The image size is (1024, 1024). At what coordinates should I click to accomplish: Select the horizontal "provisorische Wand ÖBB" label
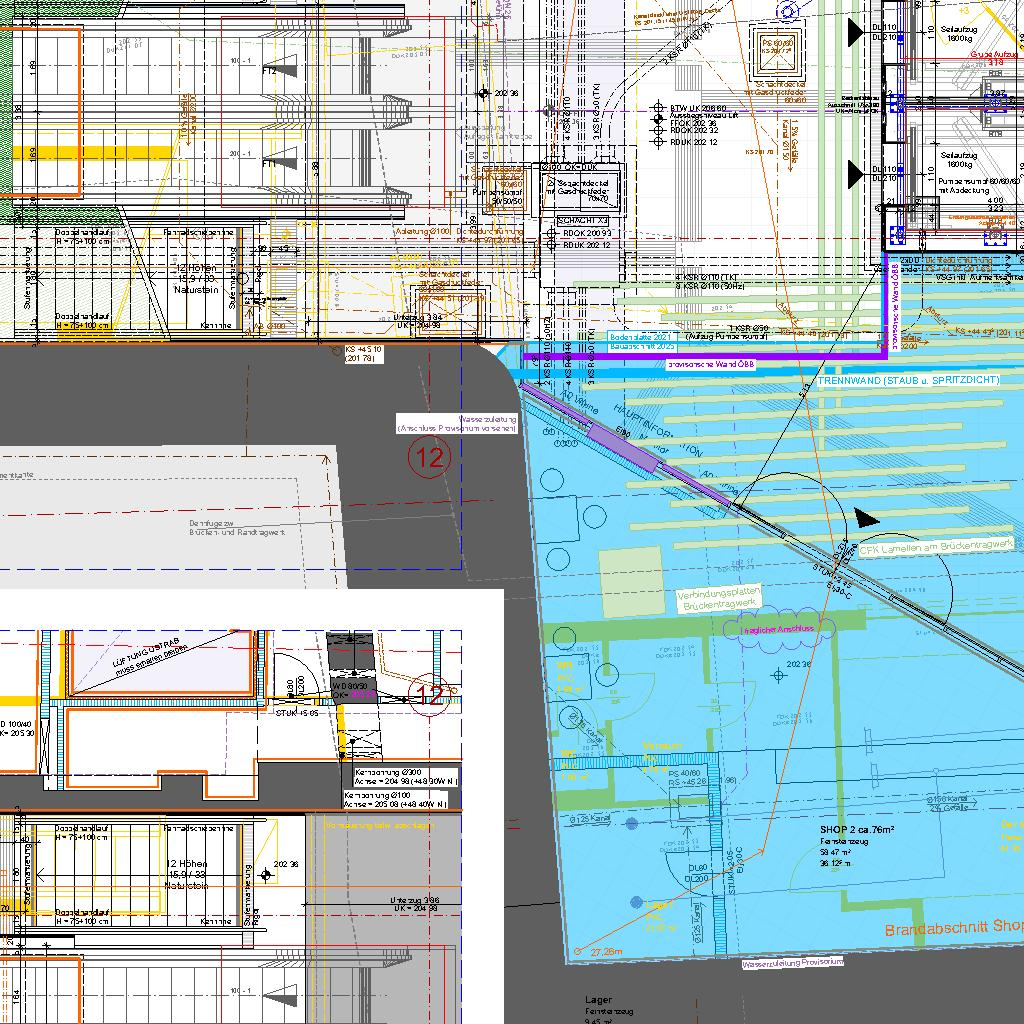(710, 364)
